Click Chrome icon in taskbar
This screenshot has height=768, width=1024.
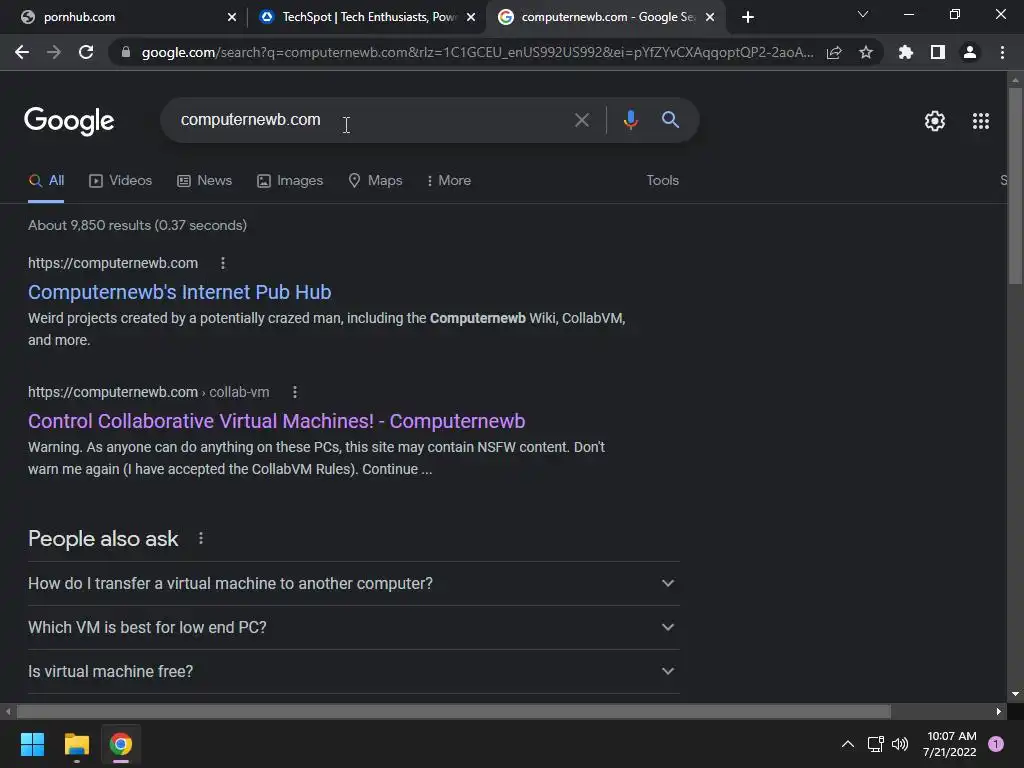tap(121, 744)
